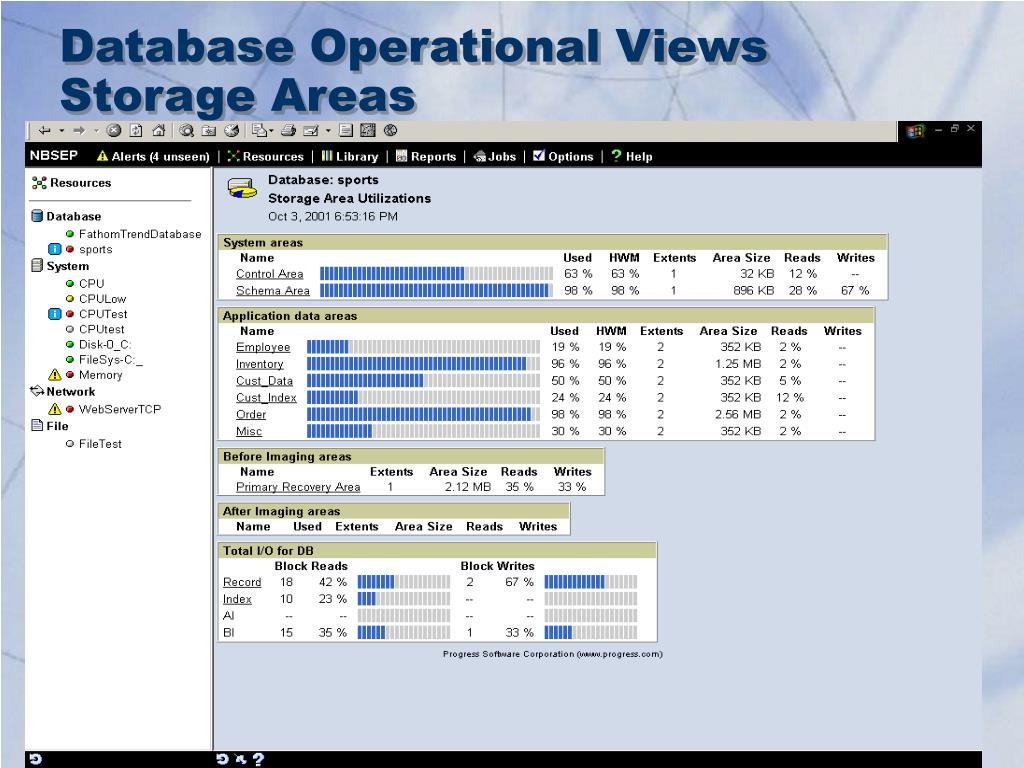
Task: Open the Schema Area link
Action: click(273, 291)
